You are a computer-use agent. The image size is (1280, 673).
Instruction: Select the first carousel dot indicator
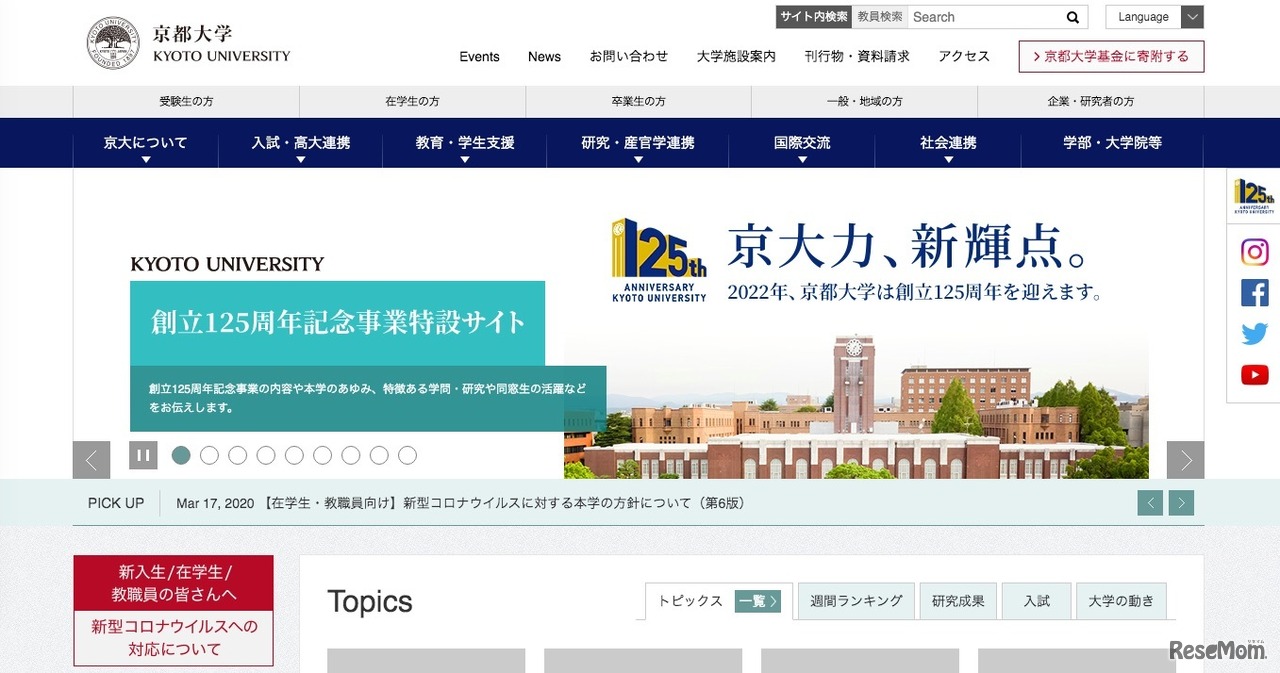pos(181,455)
